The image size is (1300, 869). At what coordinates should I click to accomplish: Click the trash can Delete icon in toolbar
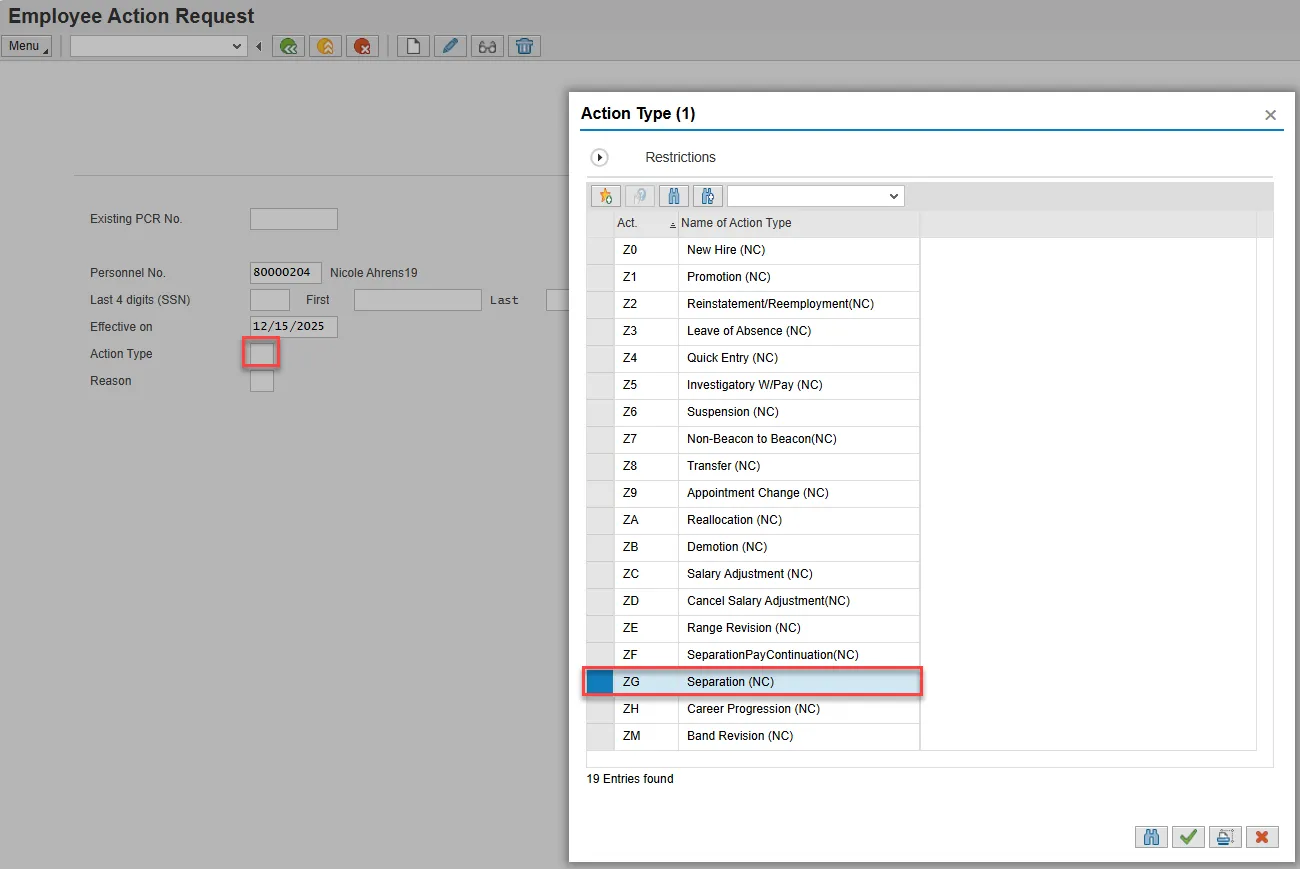coord(524,46)
